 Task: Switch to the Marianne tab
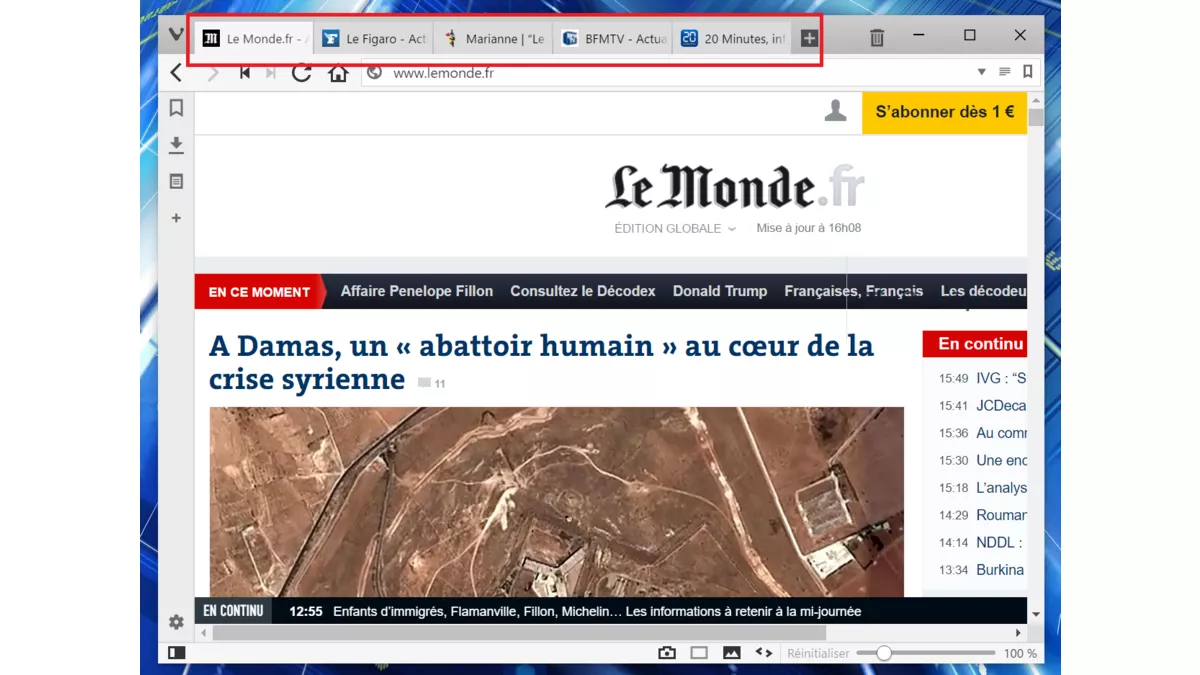[493, 39]
